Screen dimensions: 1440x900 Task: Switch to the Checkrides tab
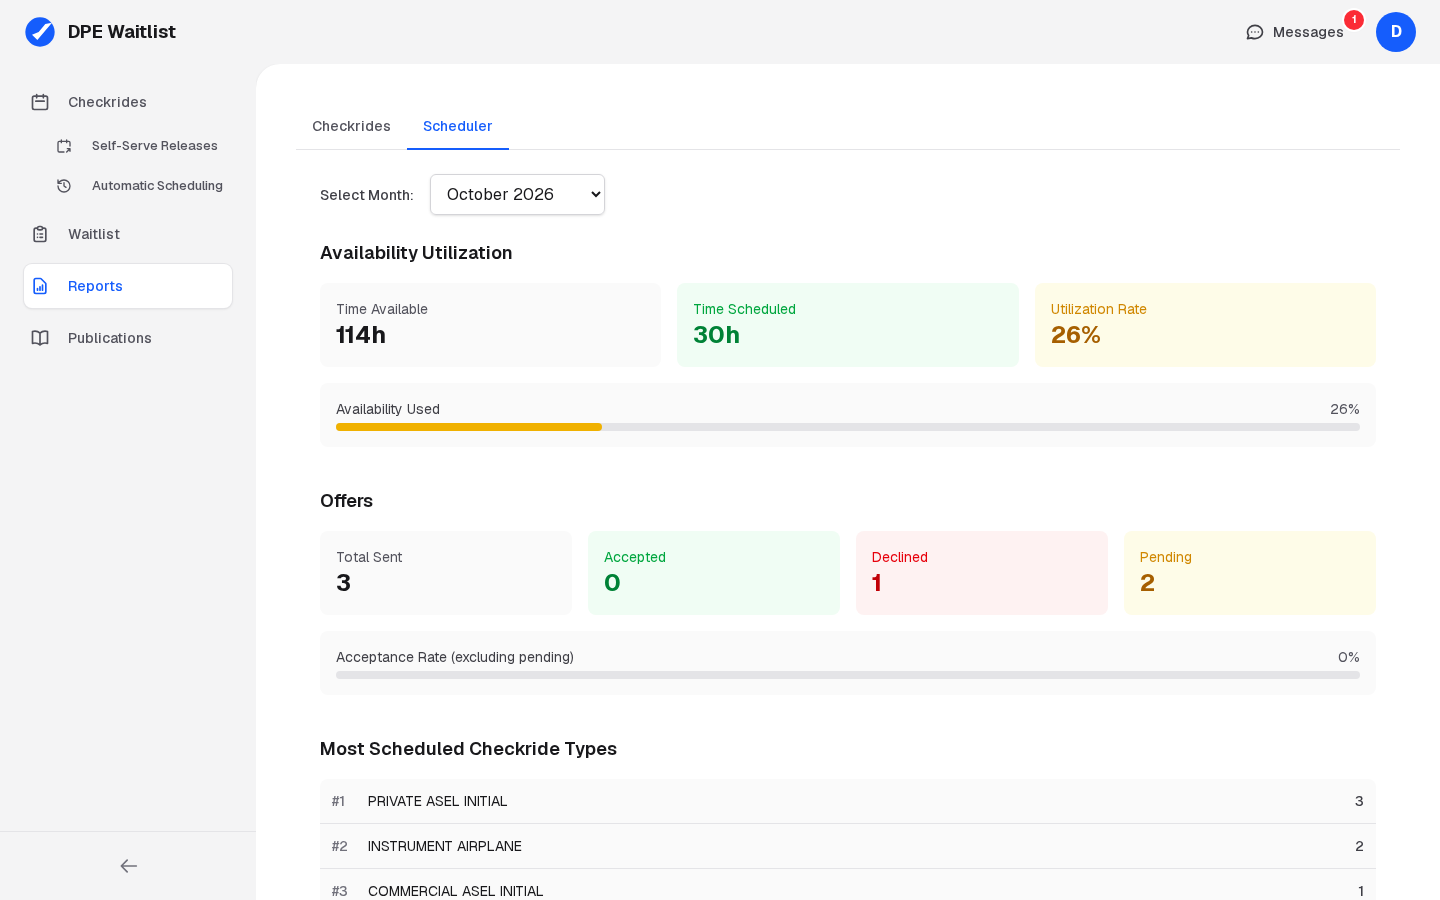351,126
